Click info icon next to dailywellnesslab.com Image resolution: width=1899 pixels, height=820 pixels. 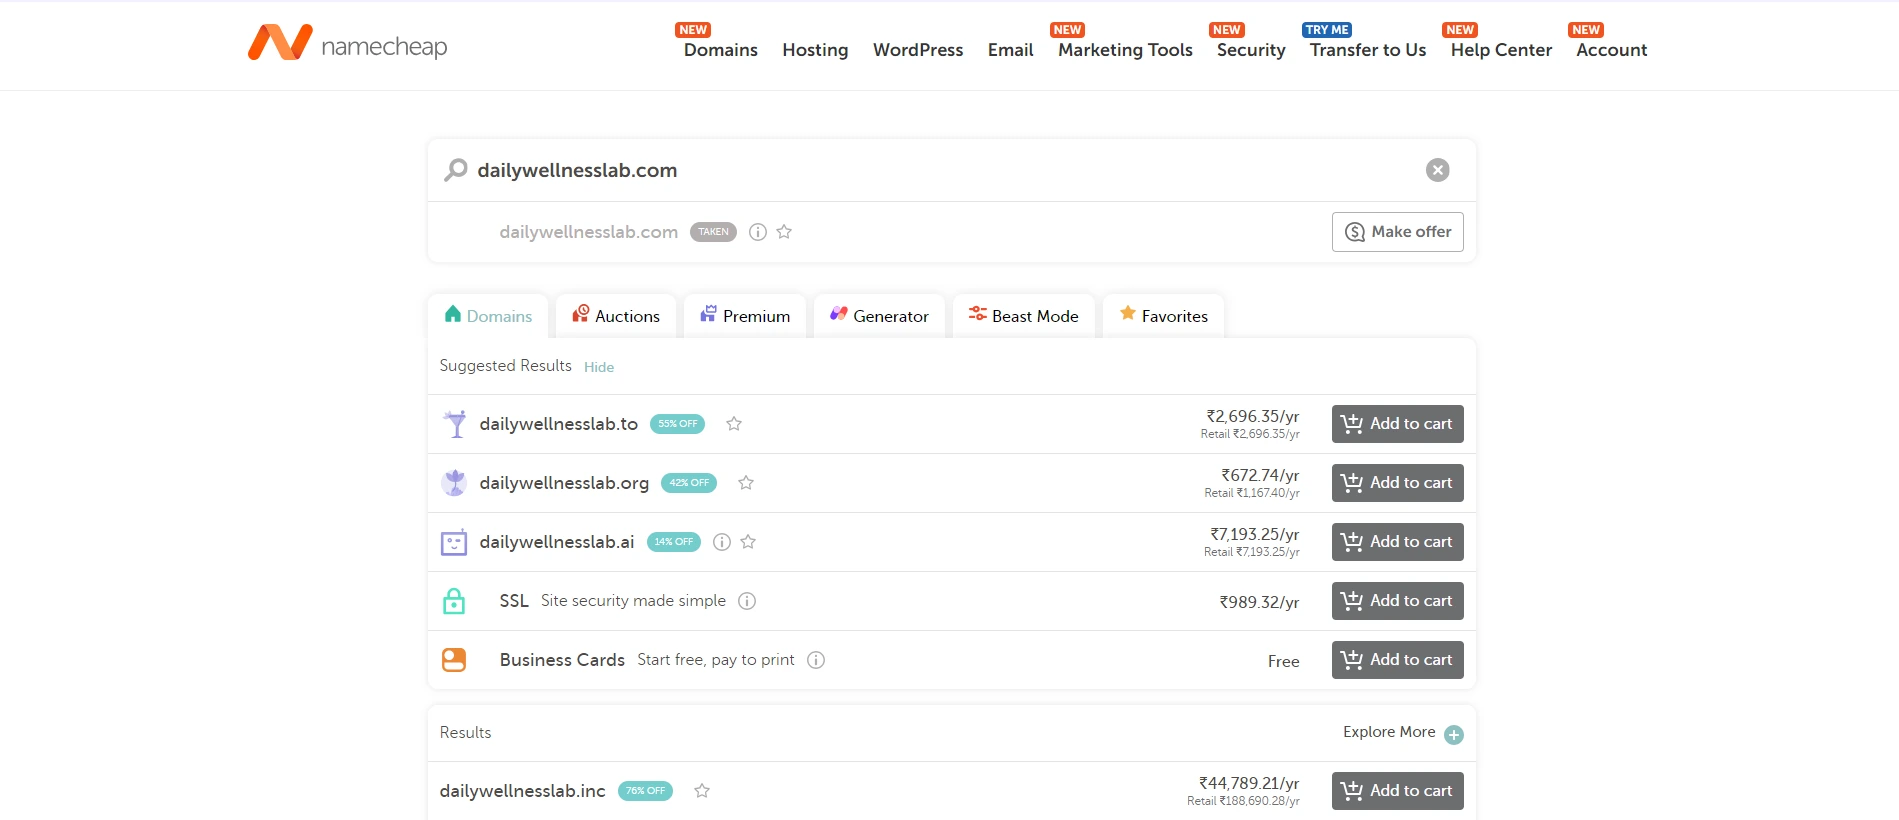[758, 232]
